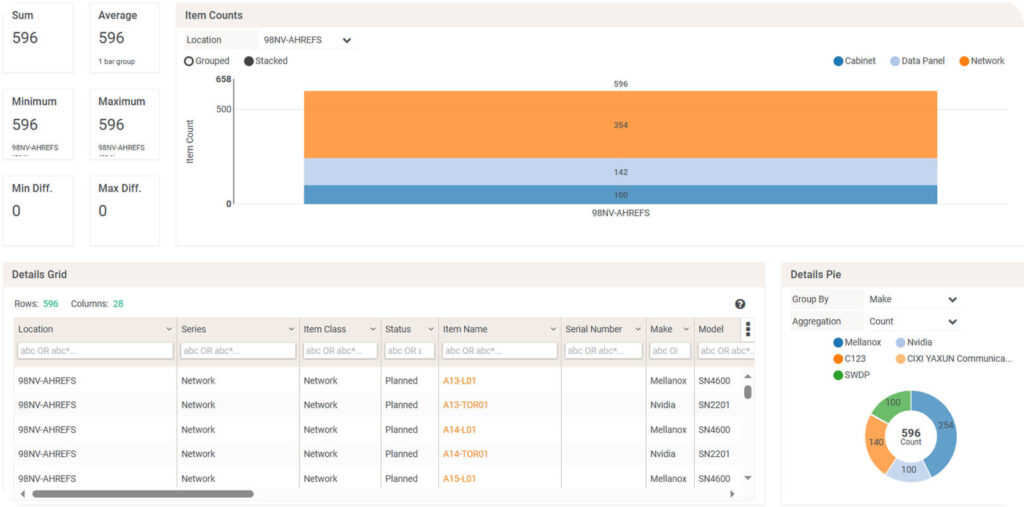Open the A14-TOR01 item link
Viewport: 1024px width, 507px height.
[465, 454]
